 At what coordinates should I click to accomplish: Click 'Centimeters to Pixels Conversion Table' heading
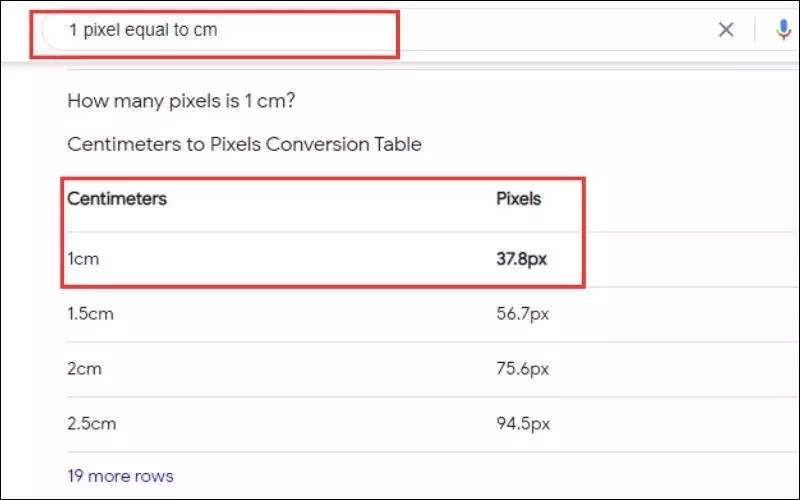(x=244, y=144)
